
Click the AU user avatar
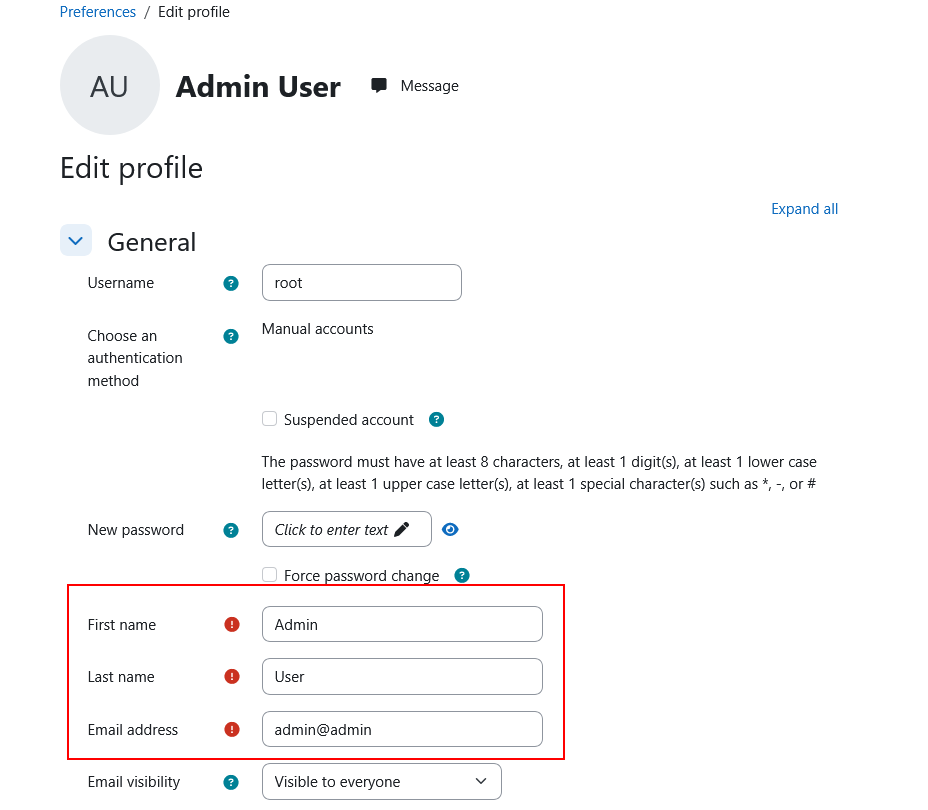(110, 86)
